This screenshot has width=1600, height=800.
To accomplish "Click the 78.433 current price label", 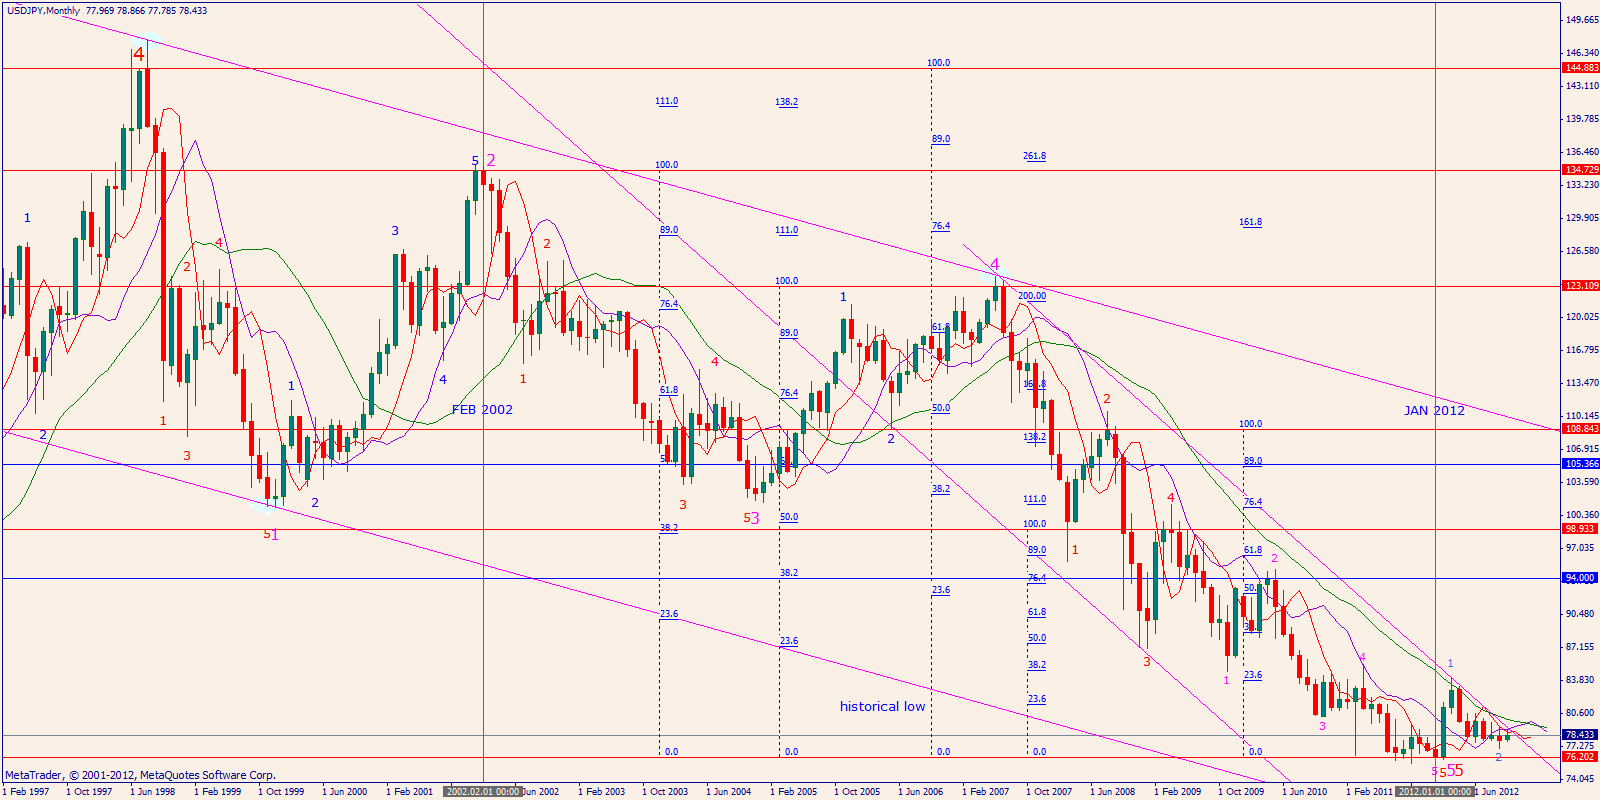I will [x=1581, y=735].
